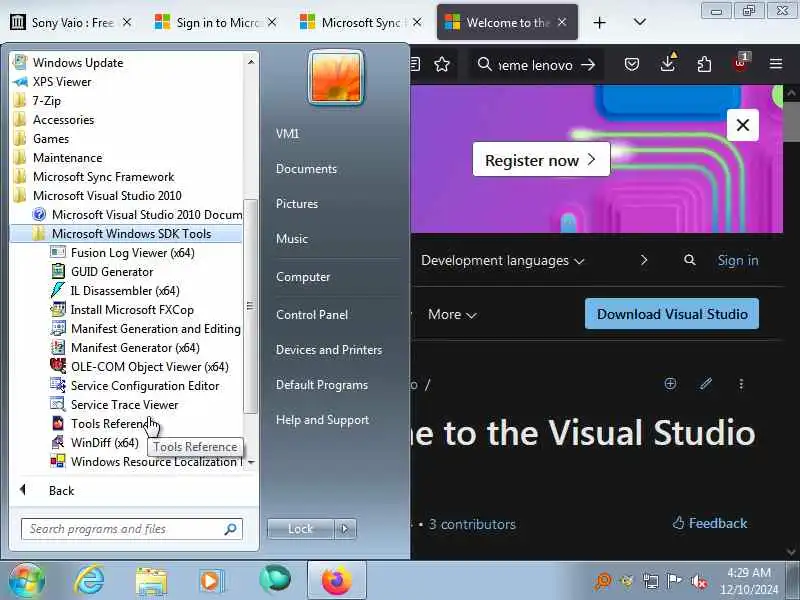The image size is (800, 600).
Task: Click the Firefox address search field
Action: click(x=535, y=65)
